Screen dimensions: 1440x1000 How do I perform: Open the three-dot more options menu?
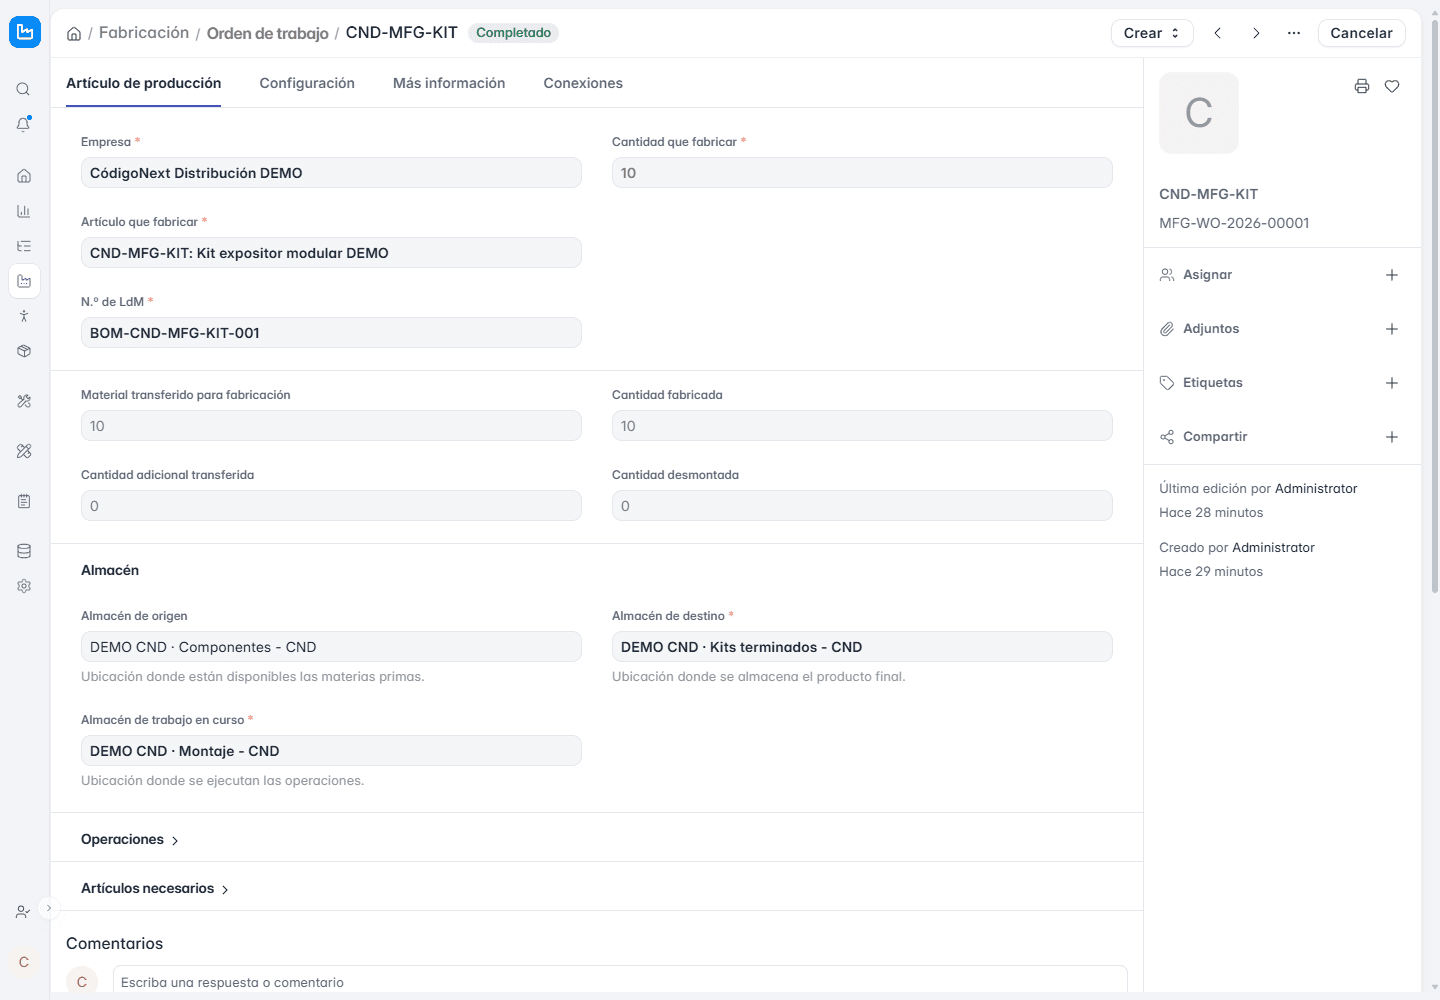[1294, 33]
